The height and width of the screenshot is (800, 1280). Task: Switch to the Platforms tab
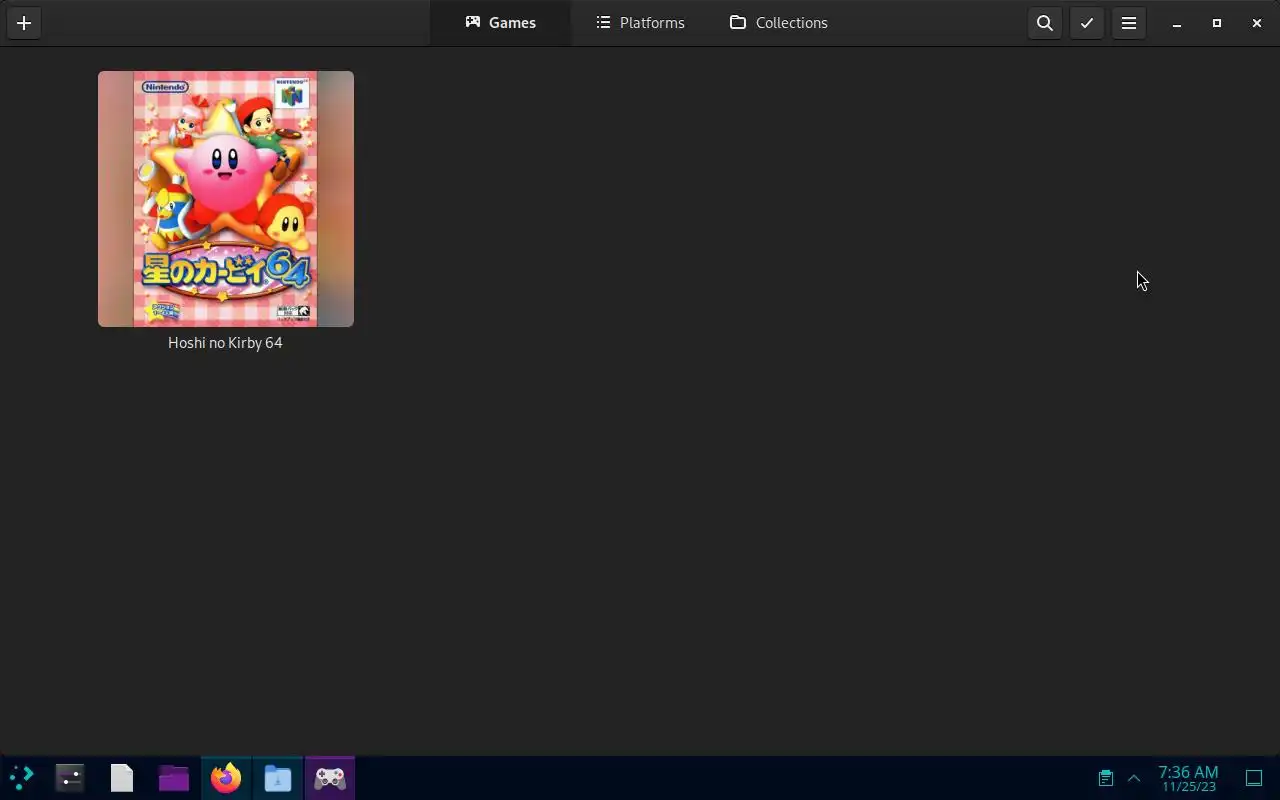[x=640, y=23]
